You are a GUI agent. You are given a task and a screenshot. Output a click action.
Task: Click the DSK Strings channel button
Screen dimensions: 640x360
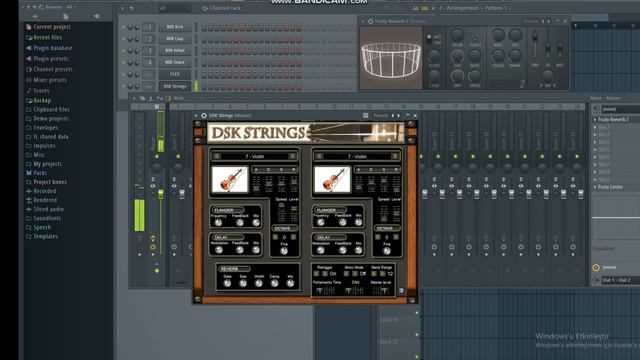pos(175,86)
